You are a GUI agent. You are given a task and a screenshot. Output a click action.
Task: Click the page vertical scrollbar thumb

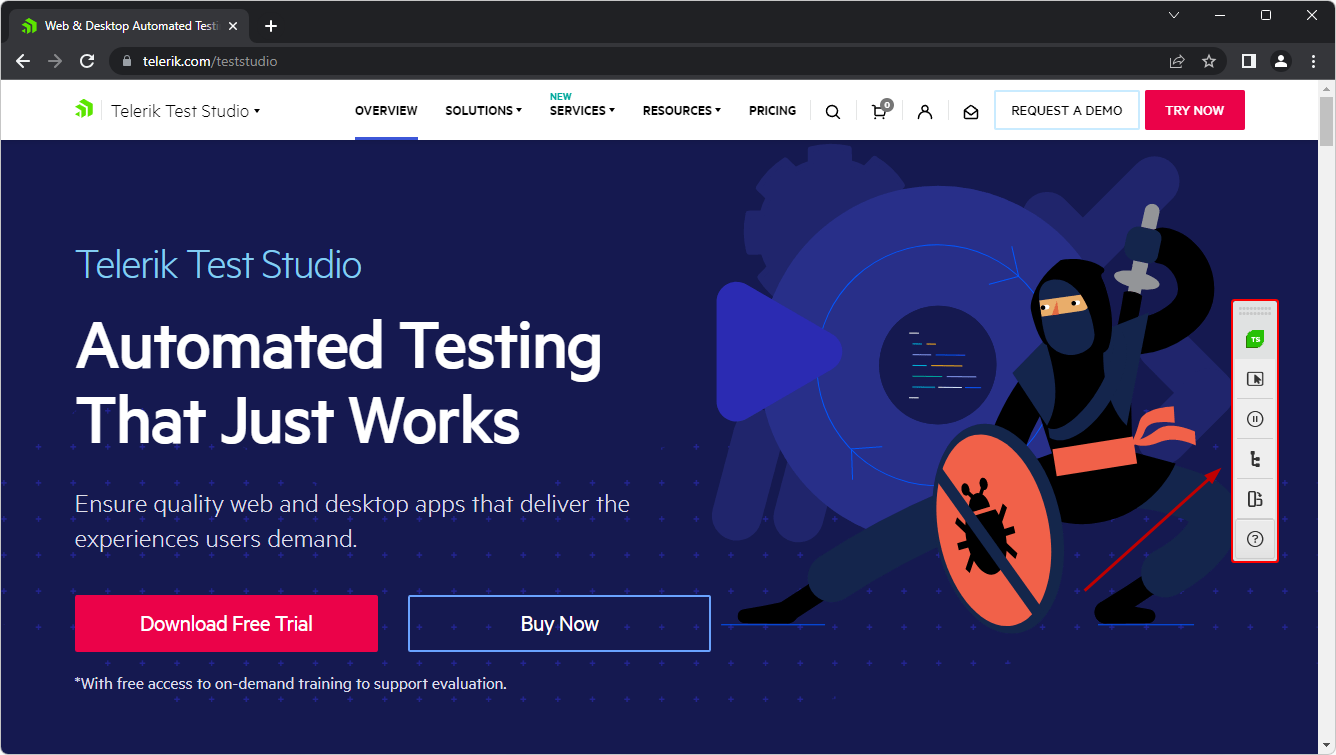point(1326,121)
